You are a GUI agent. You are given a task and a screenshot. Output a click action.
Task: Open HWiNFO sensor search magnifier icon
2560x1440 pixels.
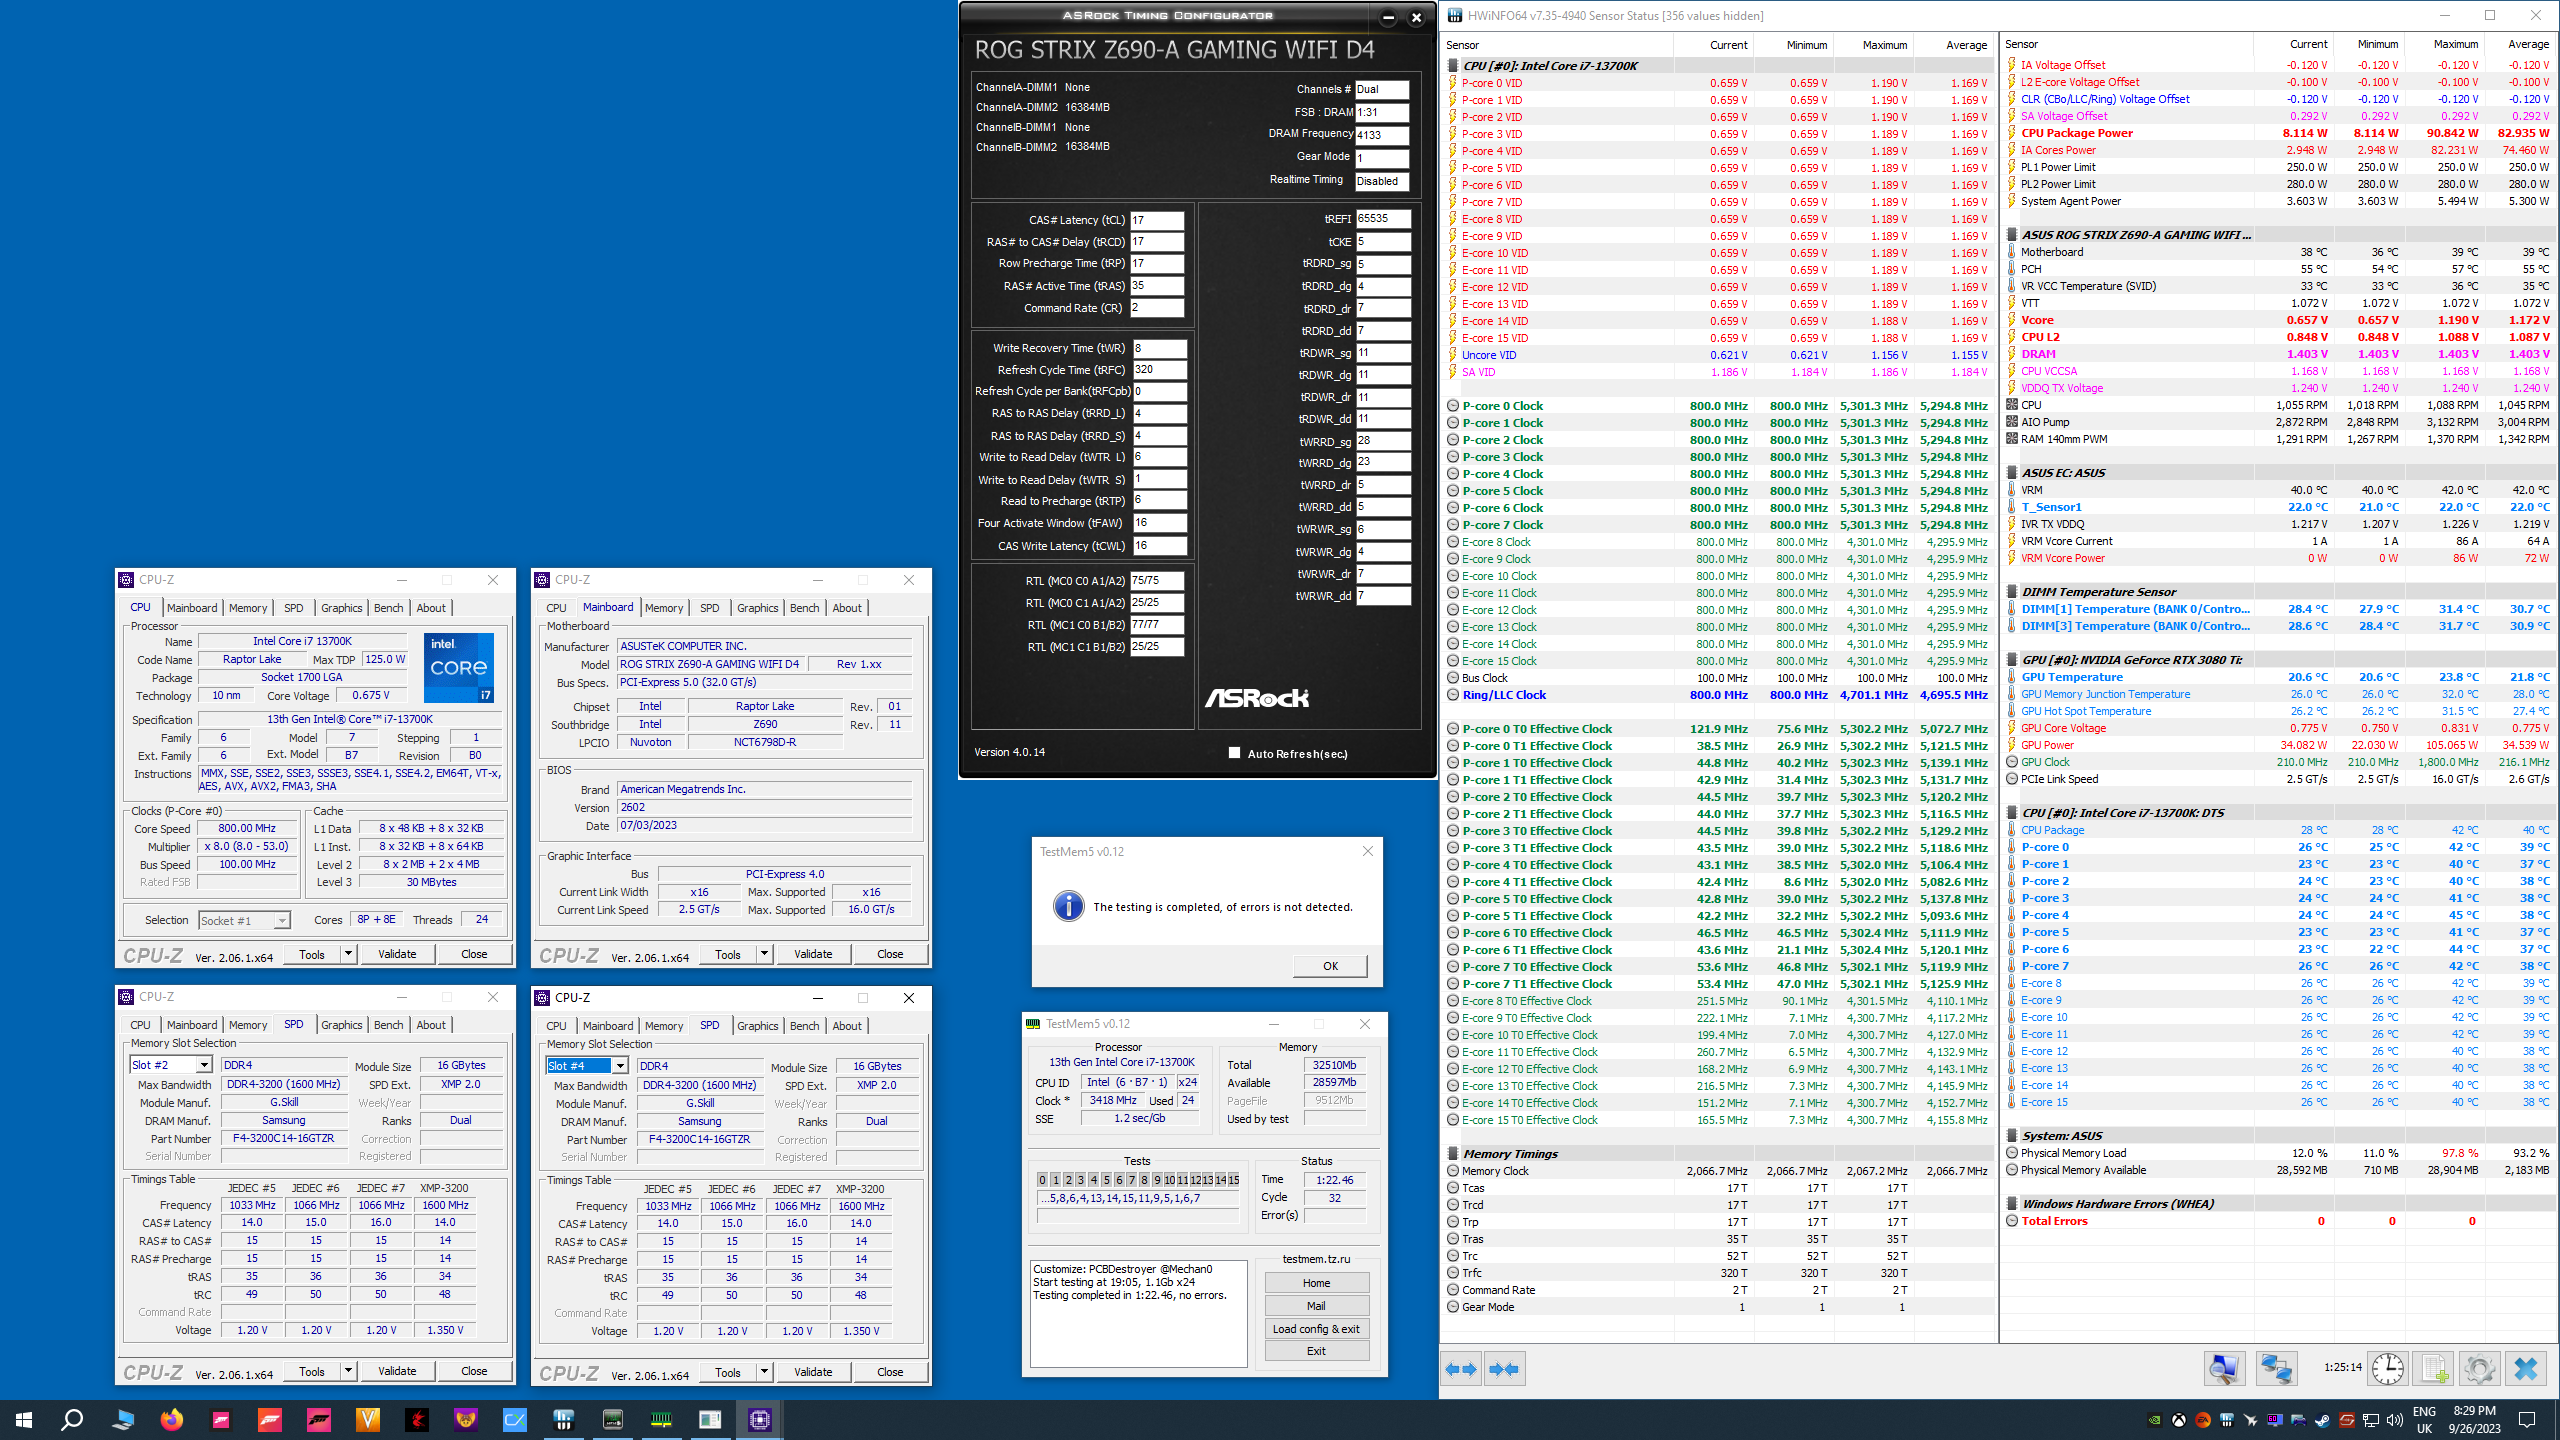coord(2224,1369)
